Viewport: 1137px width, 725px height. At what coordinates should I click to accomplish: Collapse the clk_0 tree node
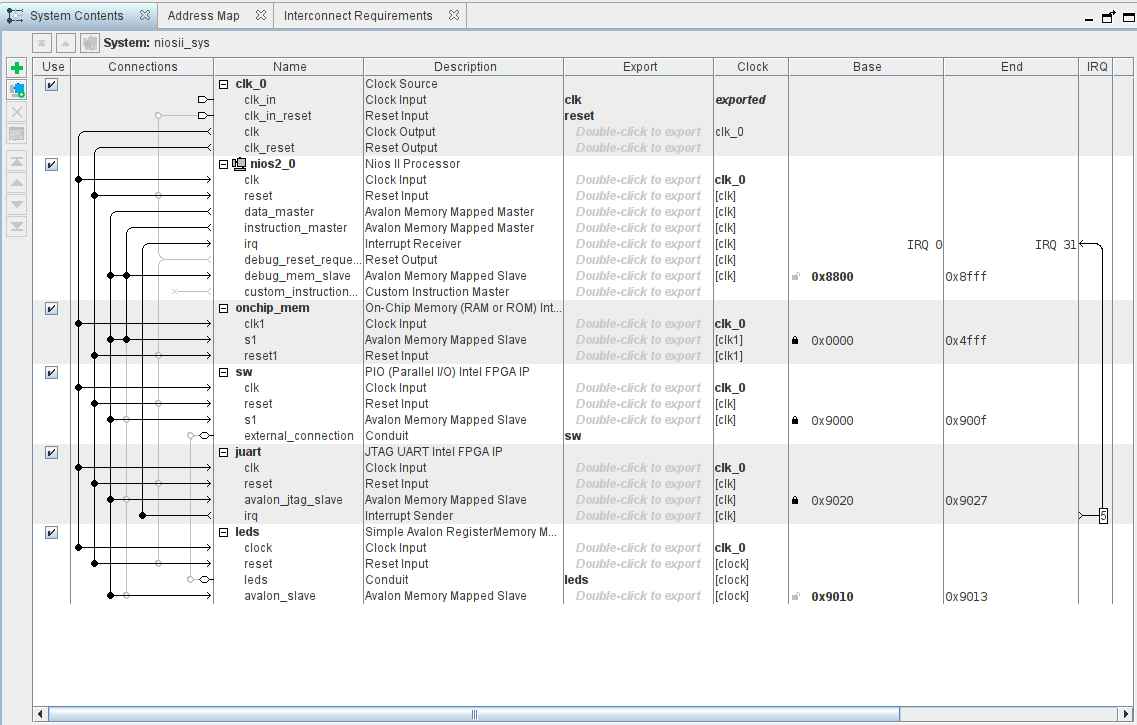click(x=224, y=84)
